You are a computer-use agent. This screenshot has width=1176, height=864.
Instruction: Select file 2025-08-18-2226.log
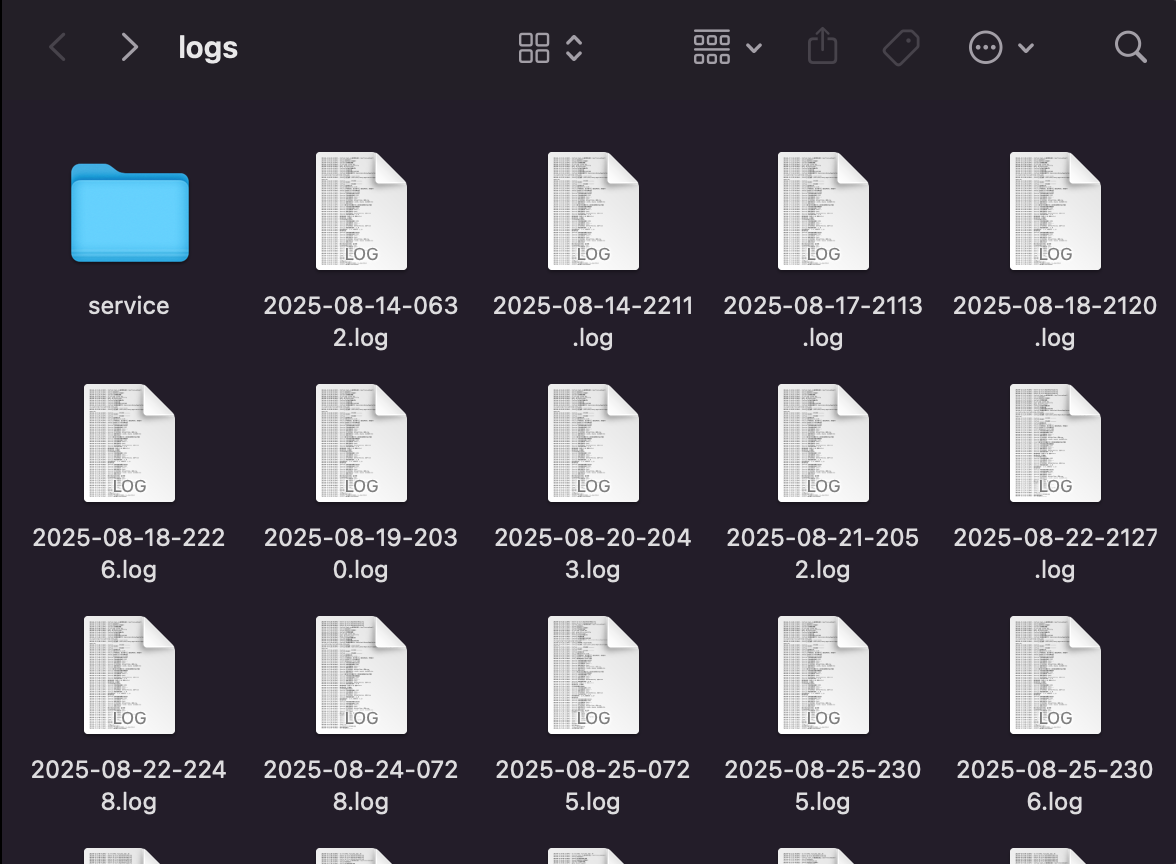point(129,444)
